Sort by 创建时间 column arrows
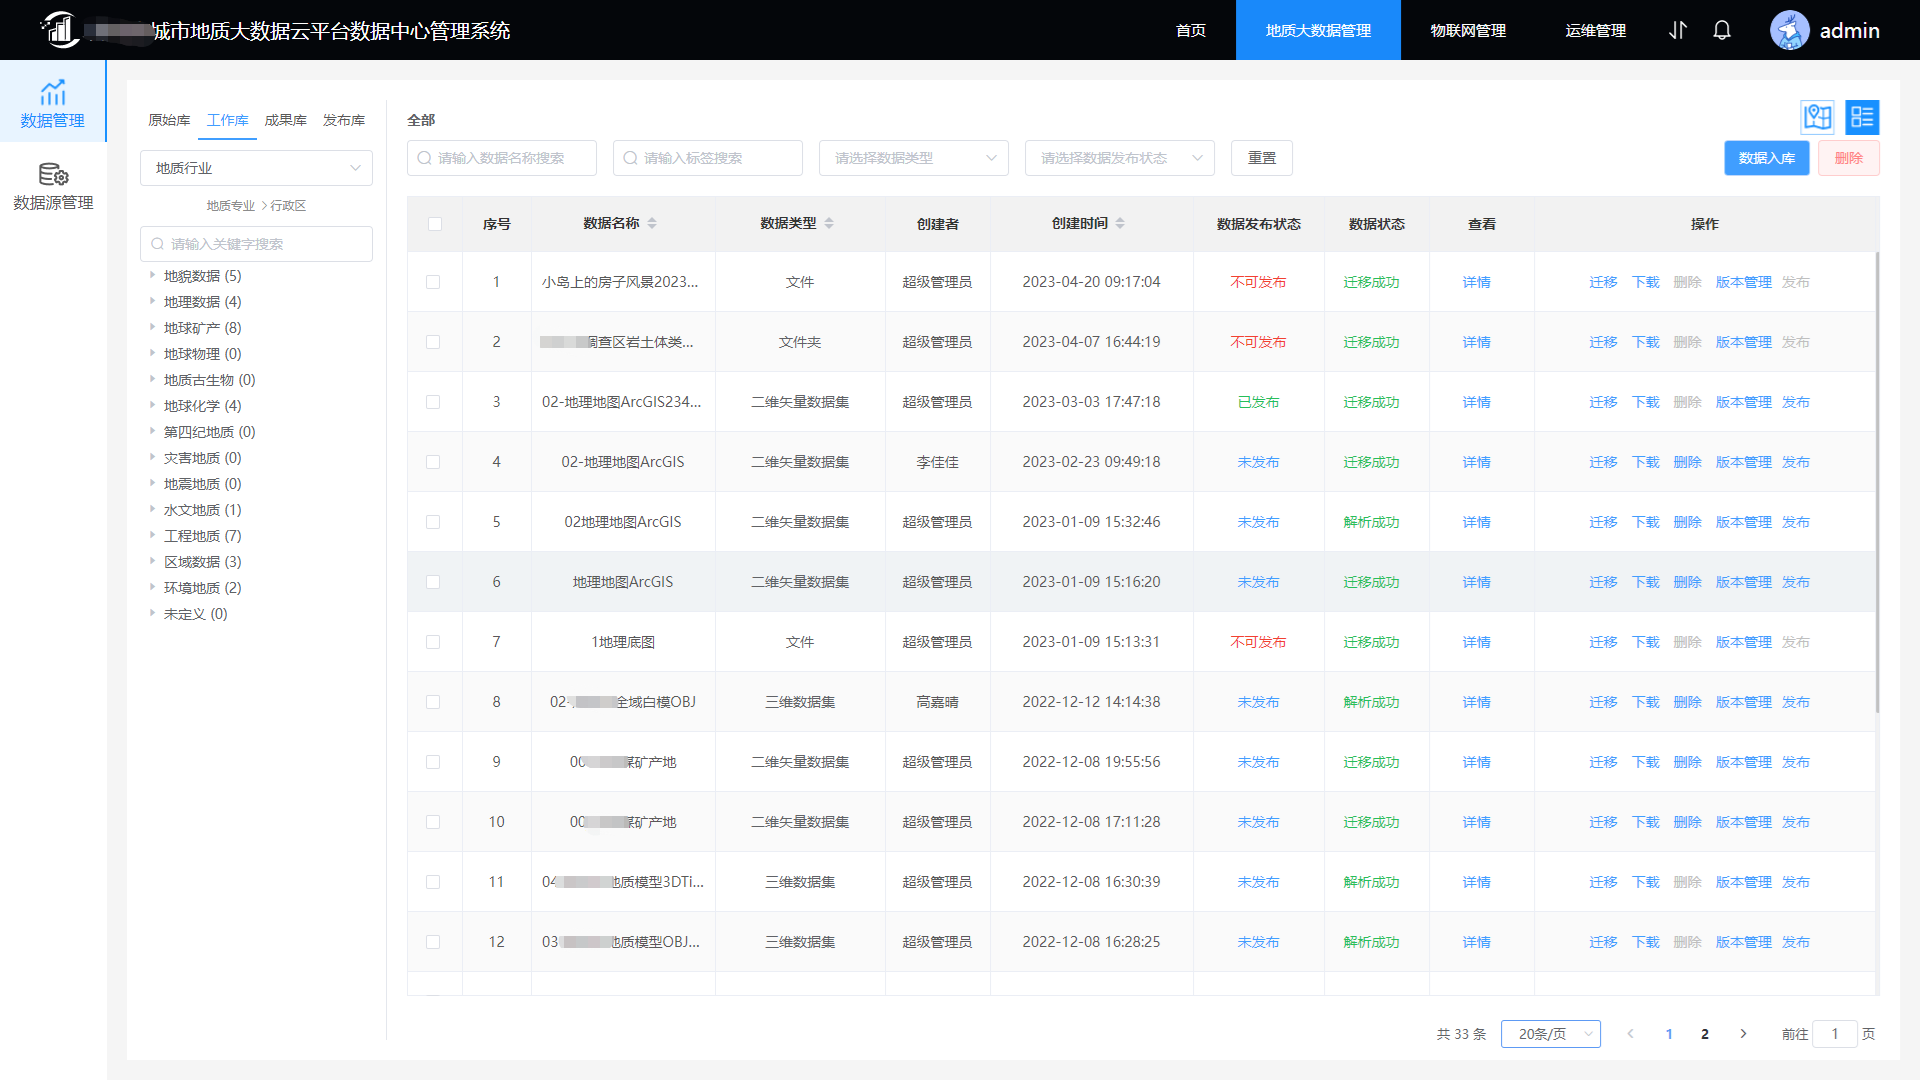Image resolution: width=1920 pixels, height=1080 pixels. pyautogui.click(x=1120, y=223)
